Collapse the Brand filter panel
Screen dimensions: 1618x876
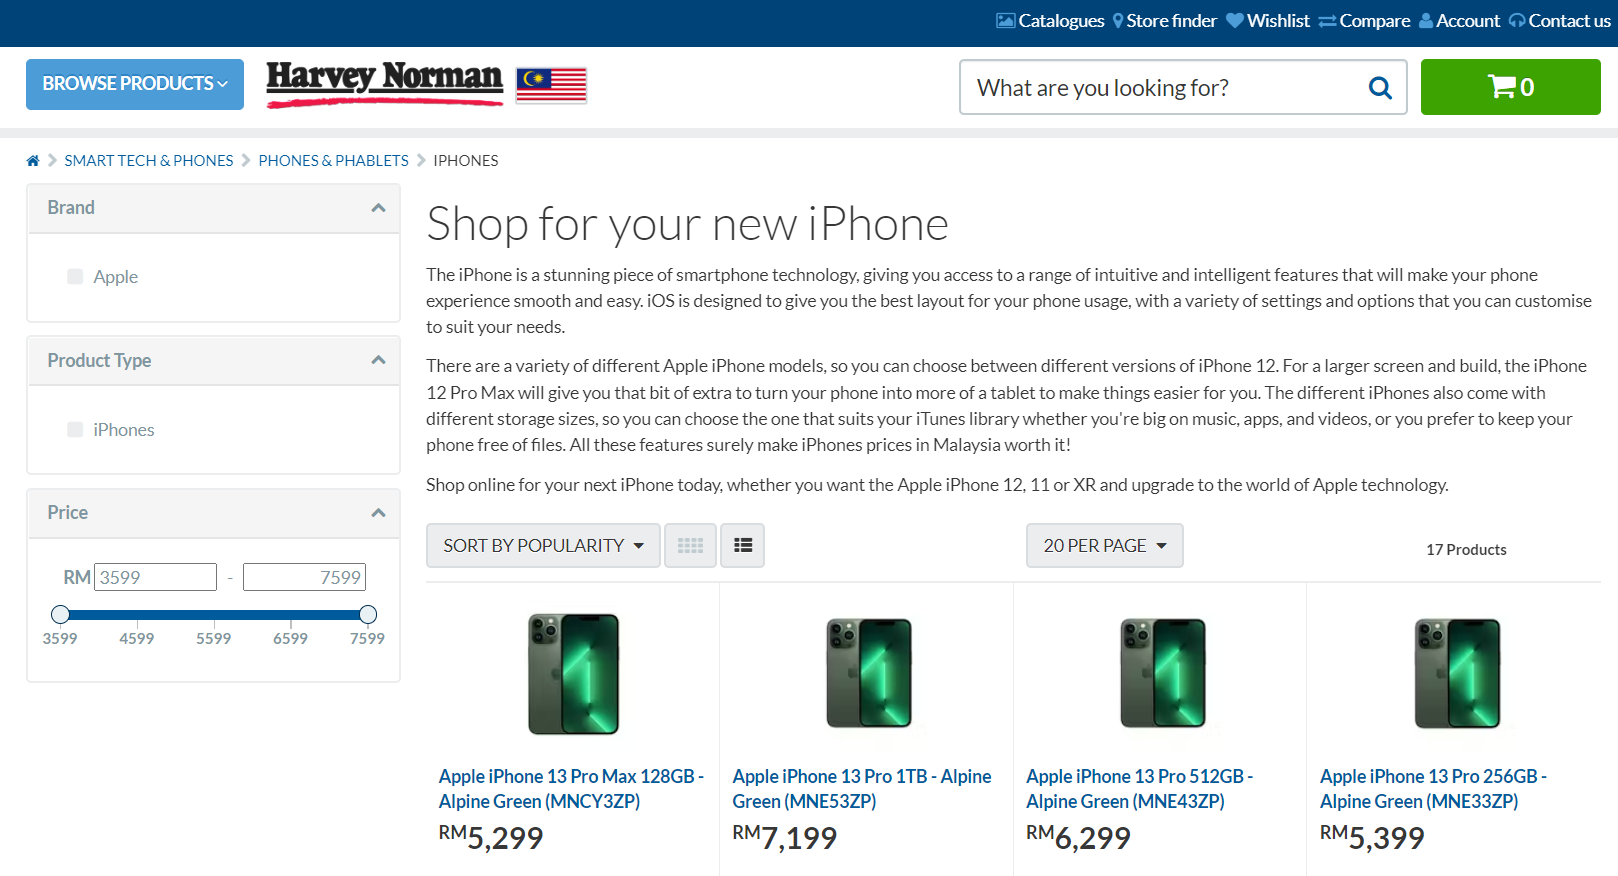coord(378,208)
